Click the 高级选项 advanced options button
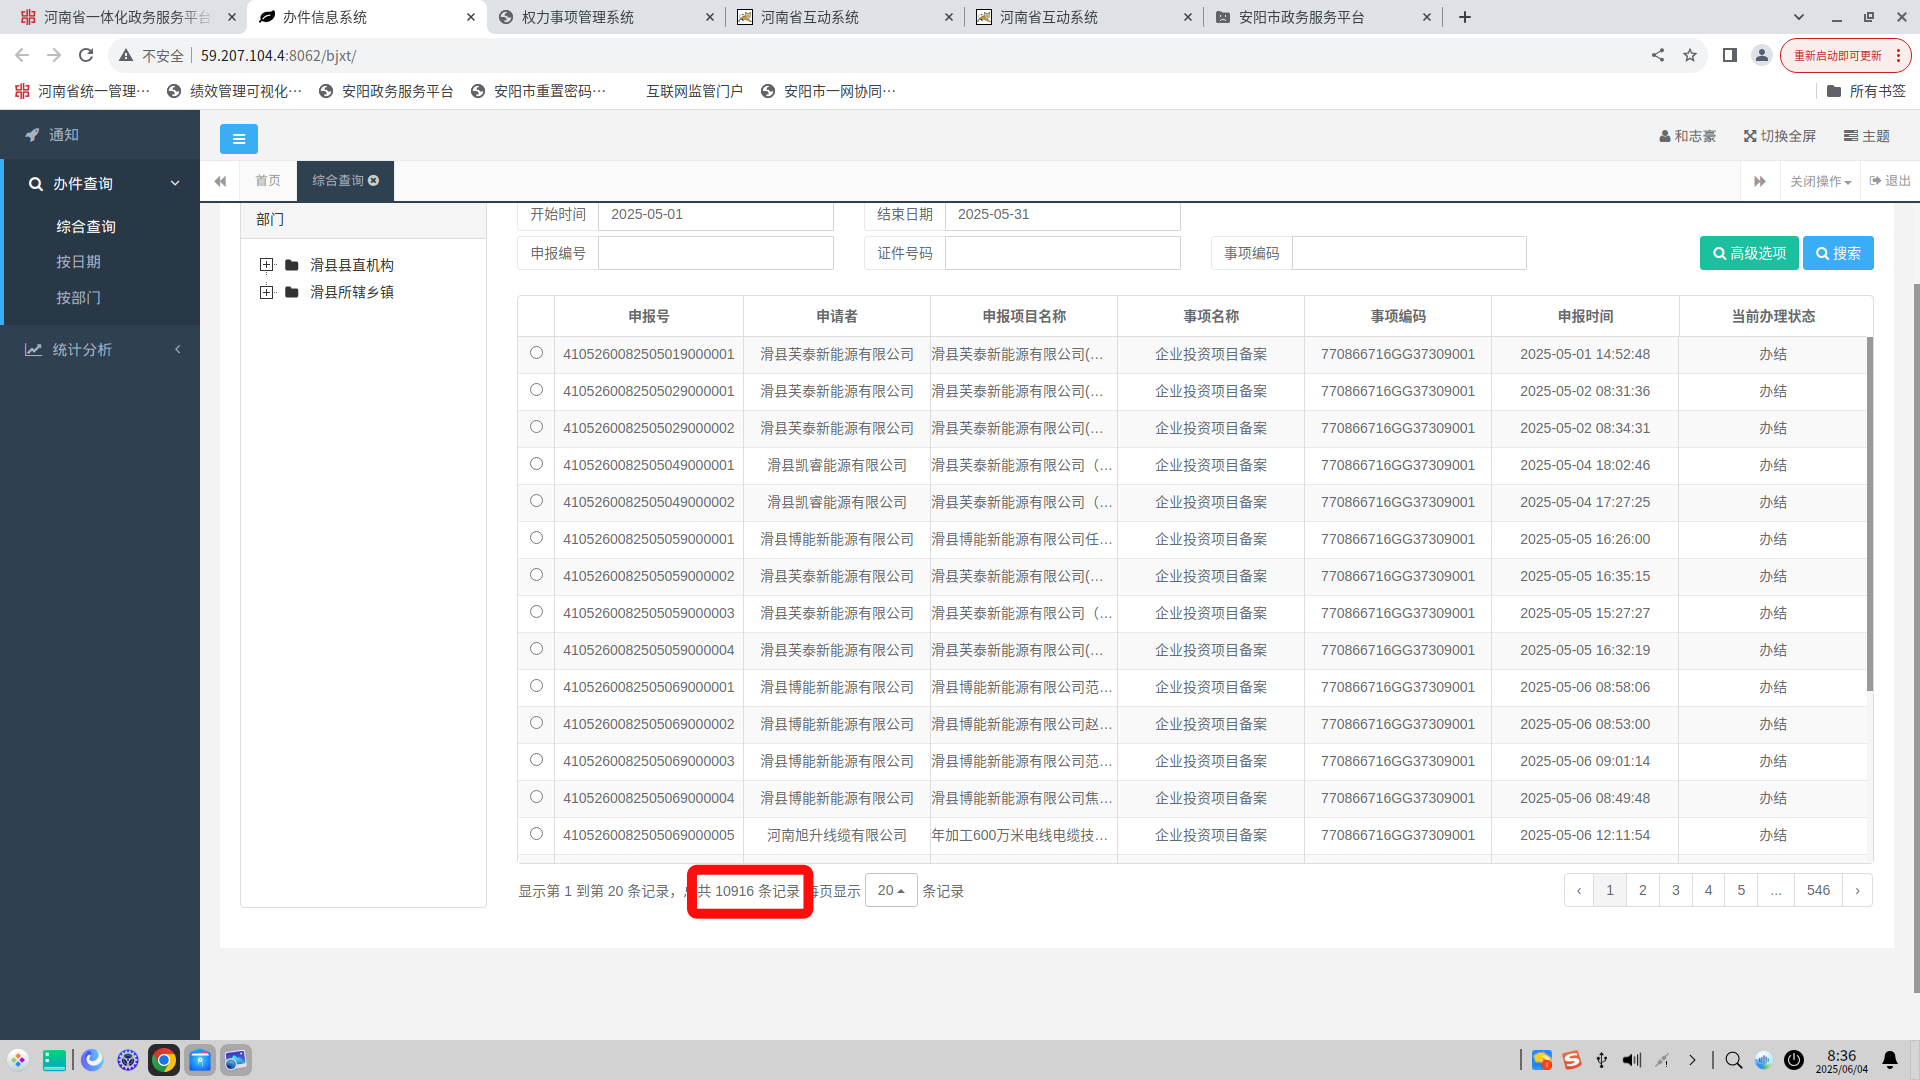The height and width of the screenshot is (1080, 1920). 1748,253
